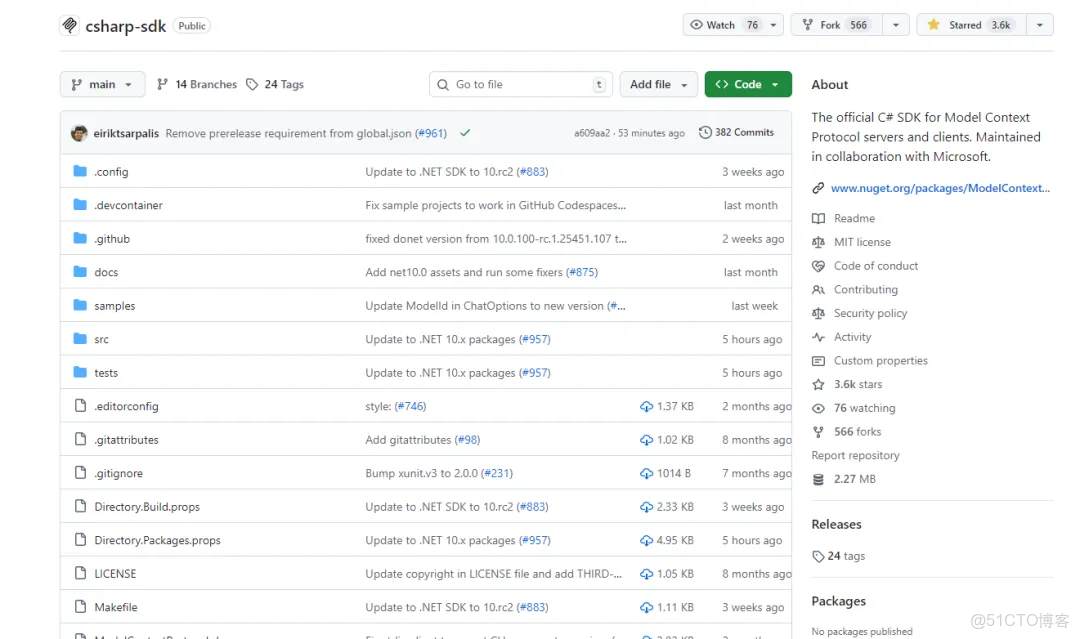Click the csharp-sdk repository logo icon
Viewport: 1080px width, 639px height.
pyautogui.click(x=69, y=25)
